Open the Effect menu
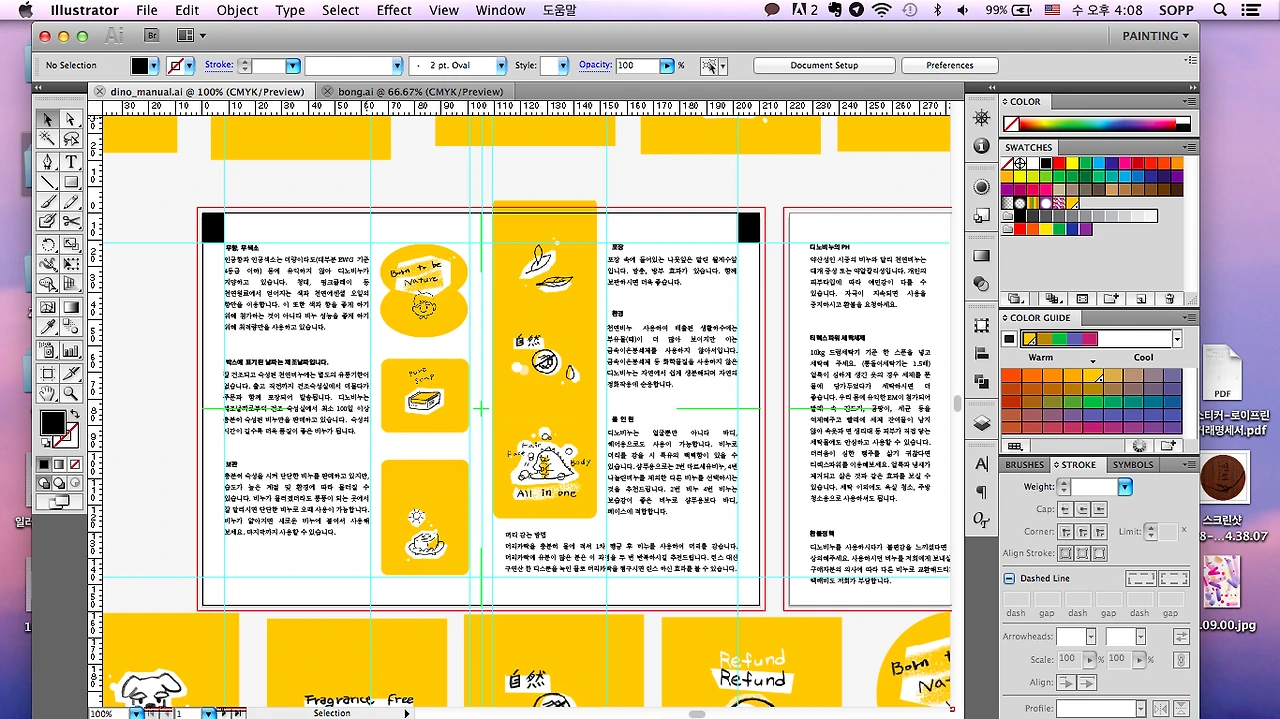 click(x=394, y=10)
